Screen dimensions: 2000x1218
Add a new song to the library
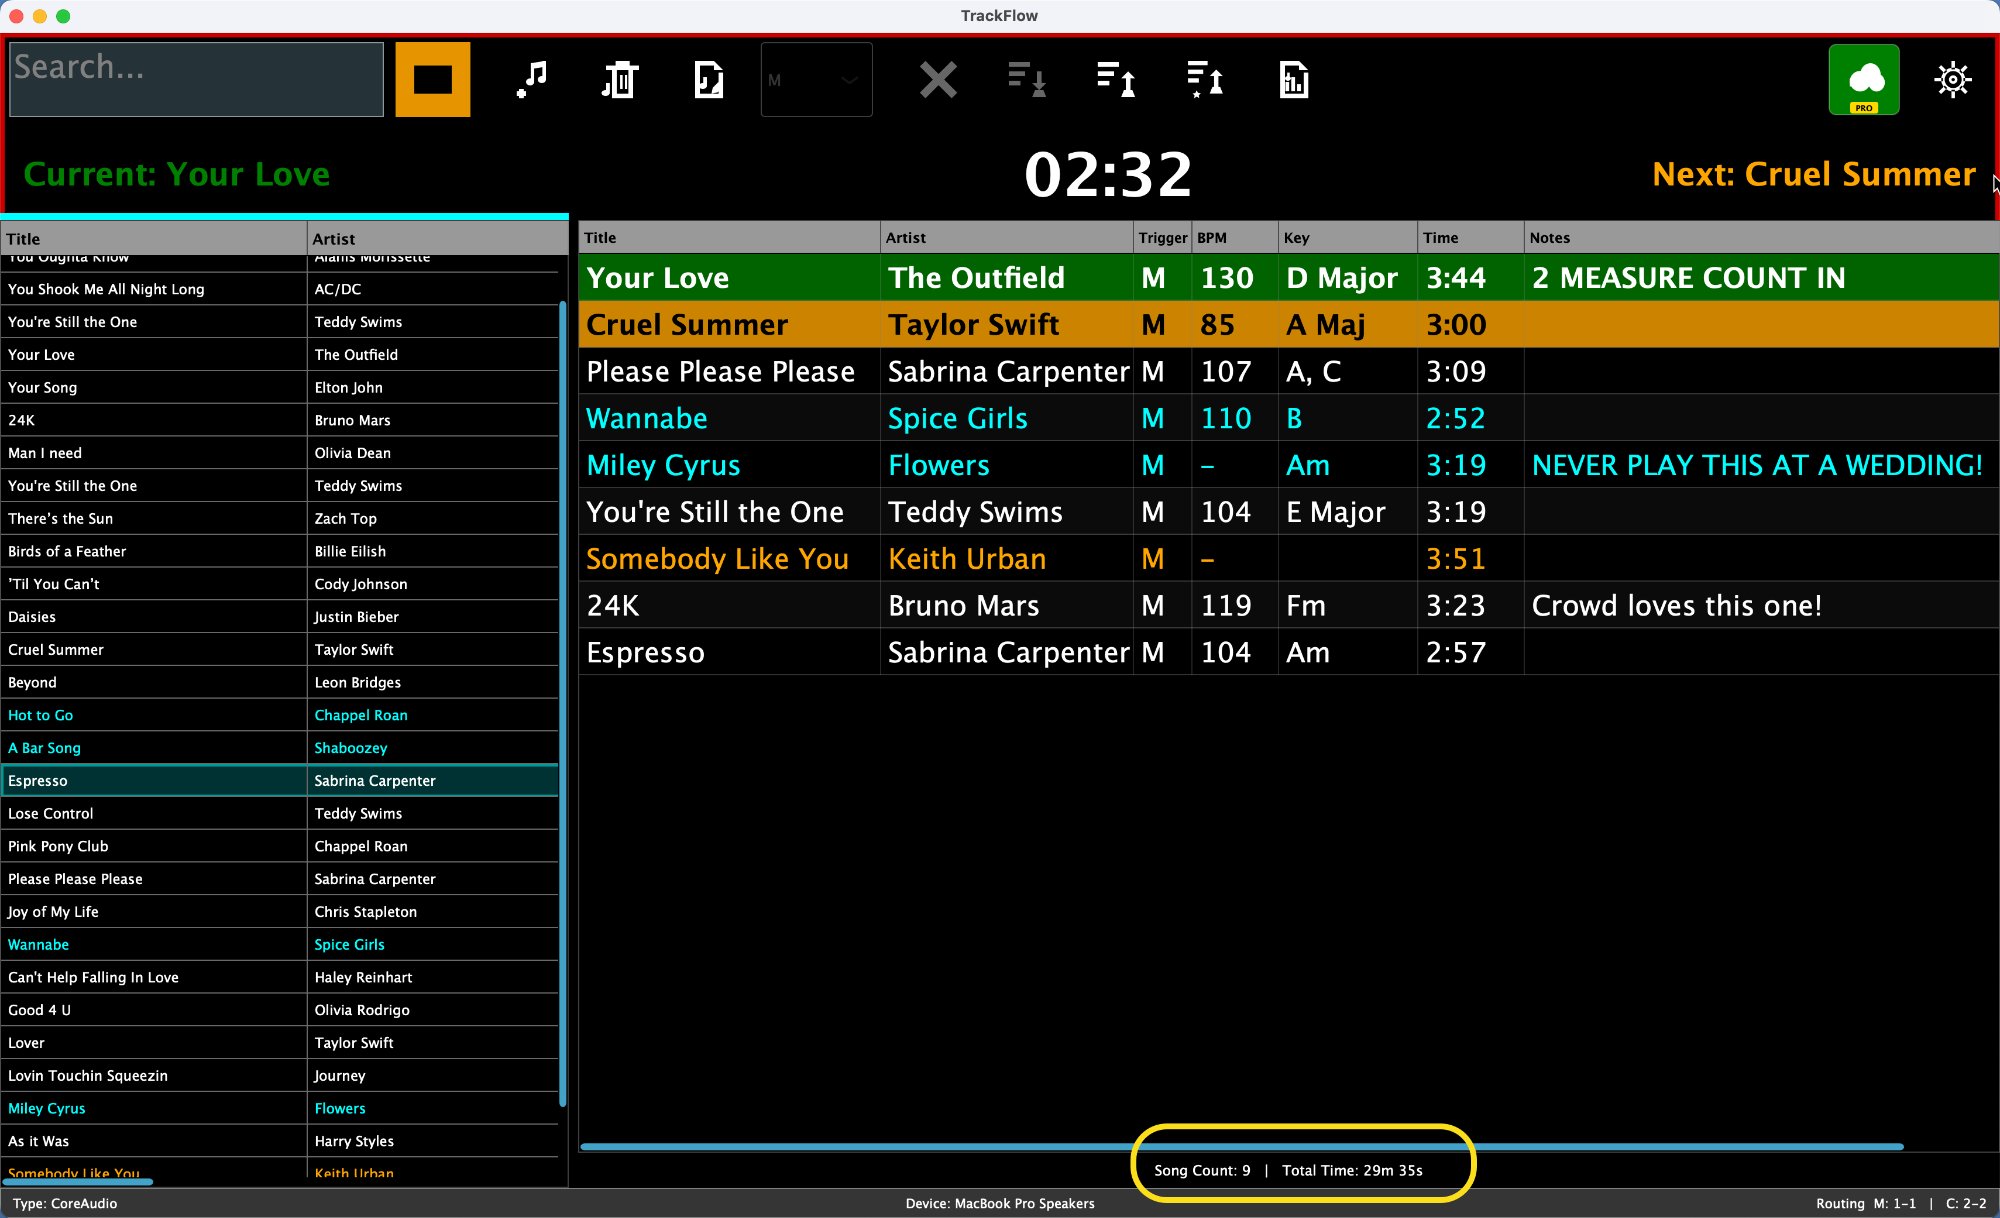coord(531,79)
